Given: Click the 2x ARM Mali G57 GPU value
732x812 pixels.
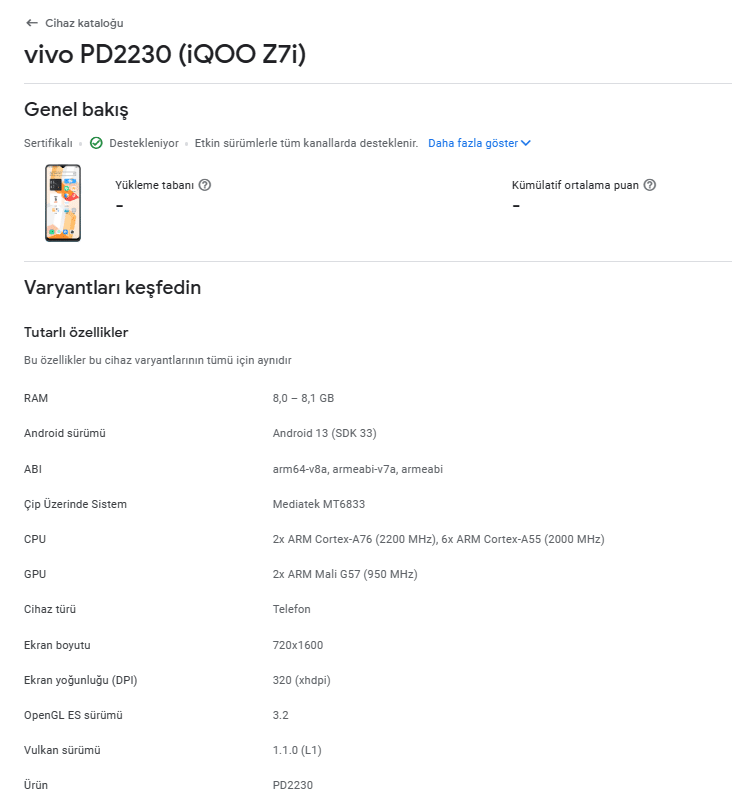Looking at the screenshot, I should click(x=345, y=574).
